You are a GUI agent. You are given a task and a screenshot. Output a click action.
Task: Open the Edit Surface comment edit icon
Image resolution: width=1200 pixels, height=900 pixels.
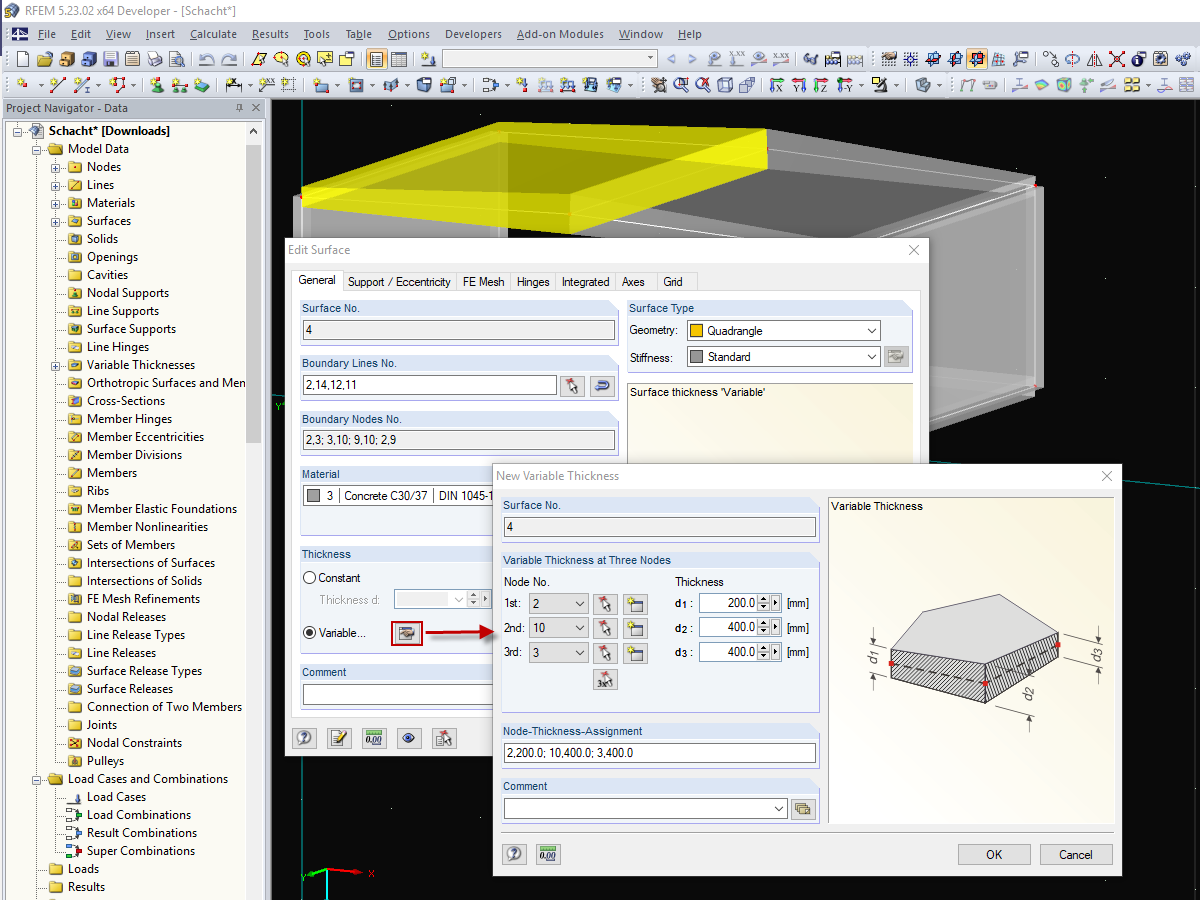[339, 737]
